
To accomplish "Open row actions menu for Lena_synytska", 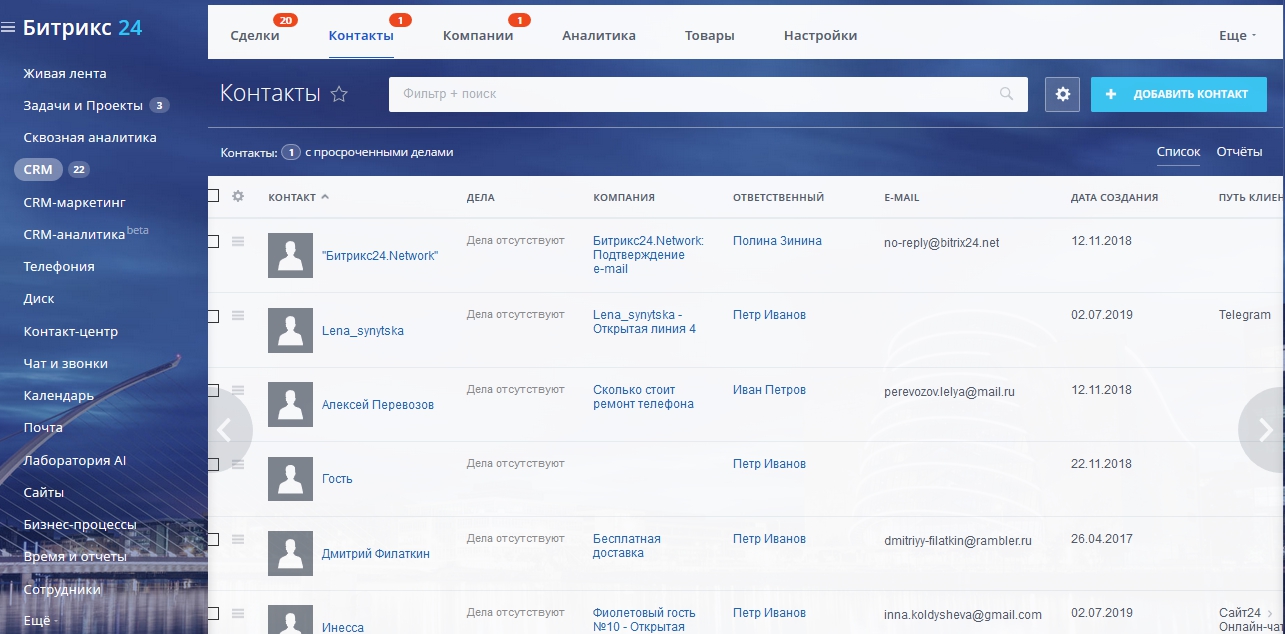I will (238, 316).
